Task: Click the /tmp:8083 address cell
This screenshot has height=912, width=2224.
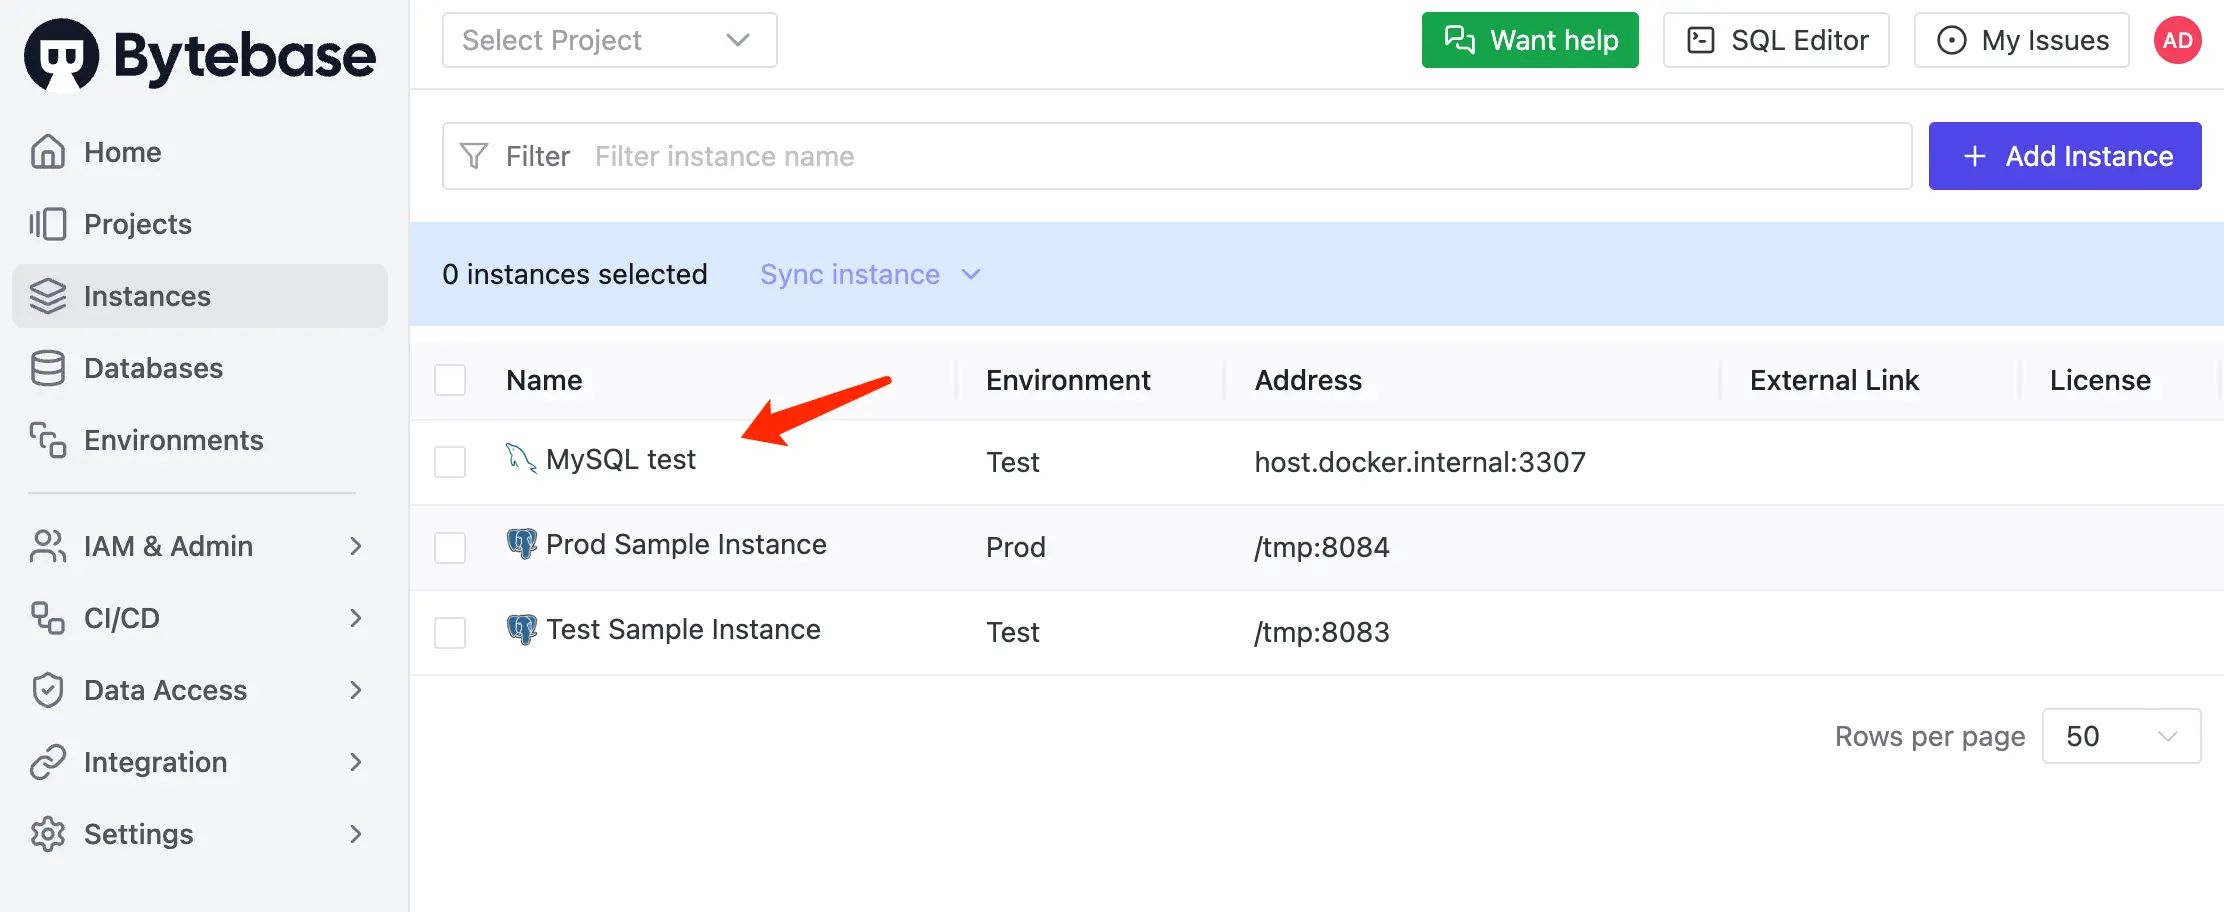Action: click(1322, 632)
